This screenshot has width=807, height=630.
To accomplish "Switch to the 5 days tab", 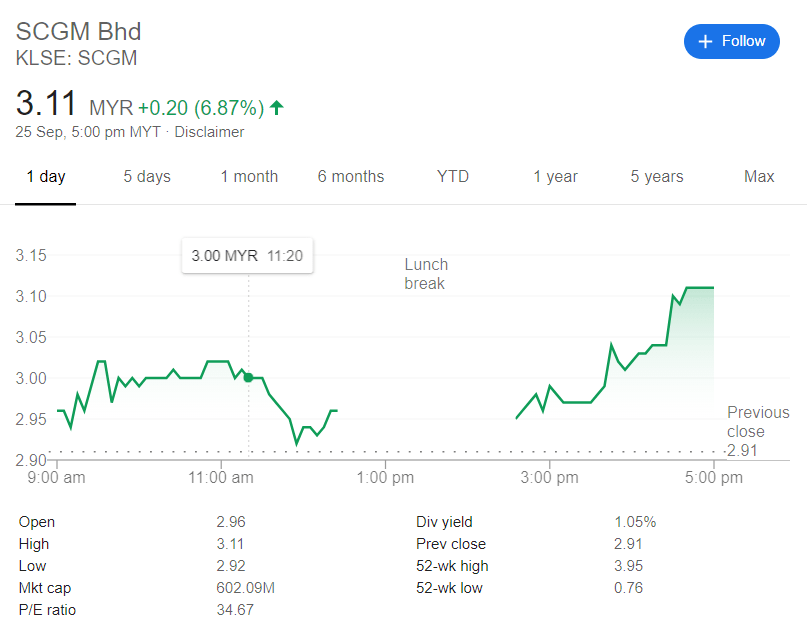I will (147, 177).
